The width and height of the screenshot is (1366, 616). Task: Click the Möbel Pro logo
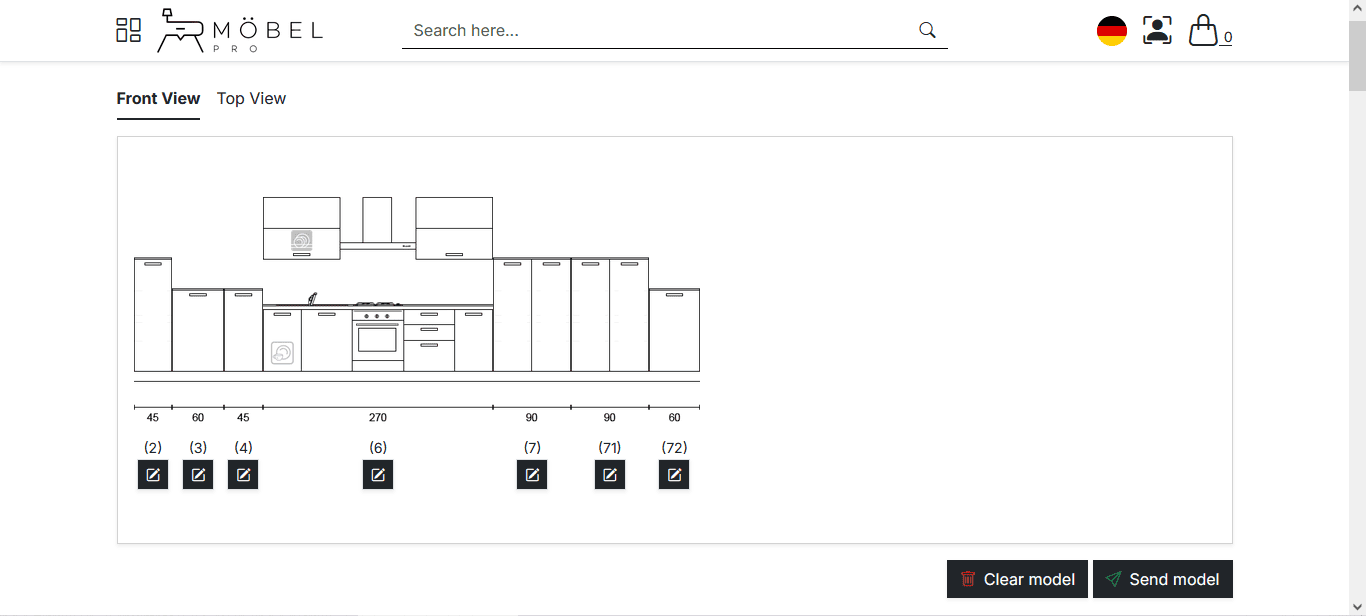[240, 31]
